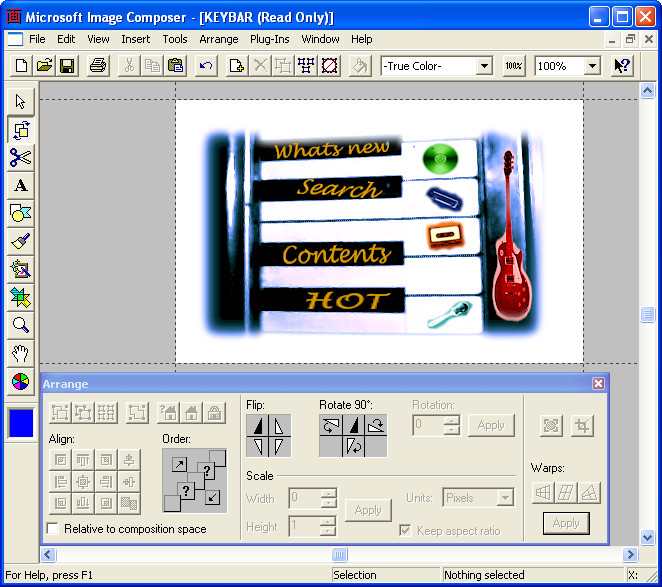
Task: Open the Color Tuning tool
Action: (20, 381)
